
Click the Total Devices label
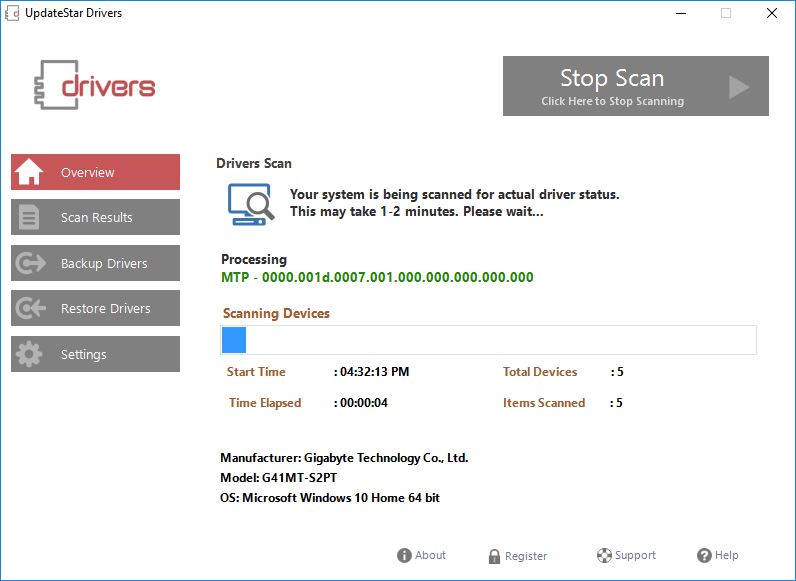540,372
